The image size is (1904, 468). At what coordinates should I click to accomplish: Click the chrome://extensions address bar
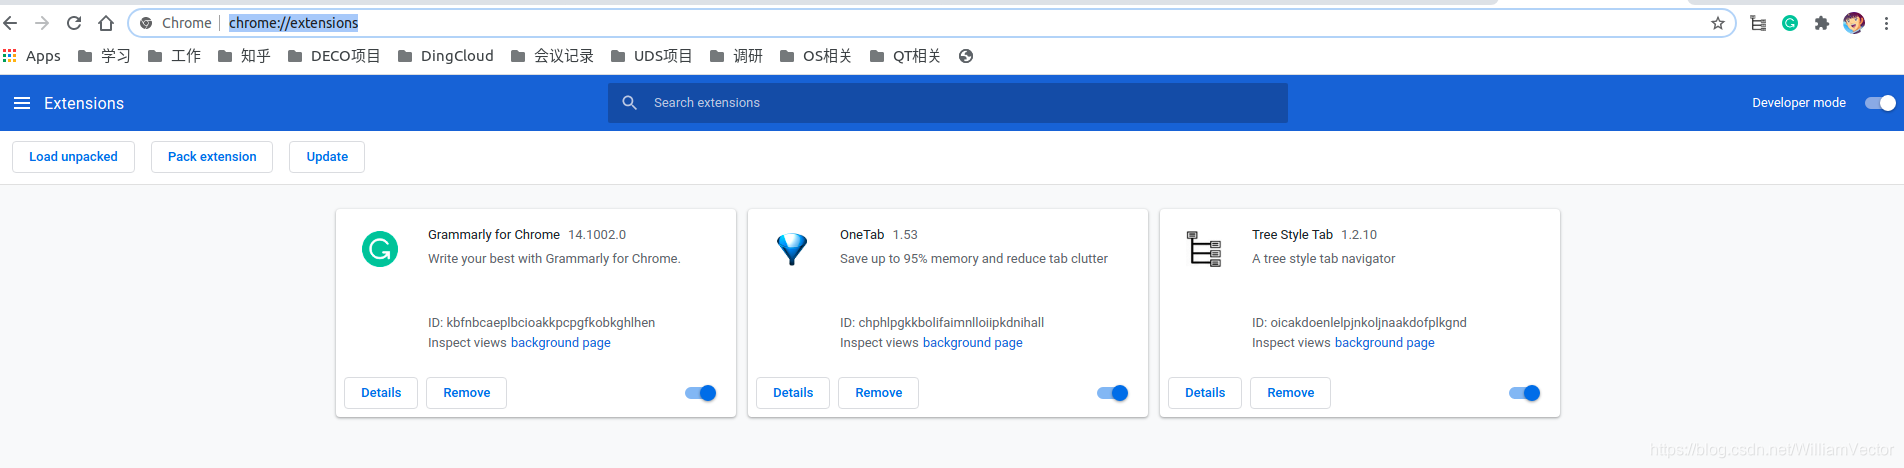(x=932, y=23)
